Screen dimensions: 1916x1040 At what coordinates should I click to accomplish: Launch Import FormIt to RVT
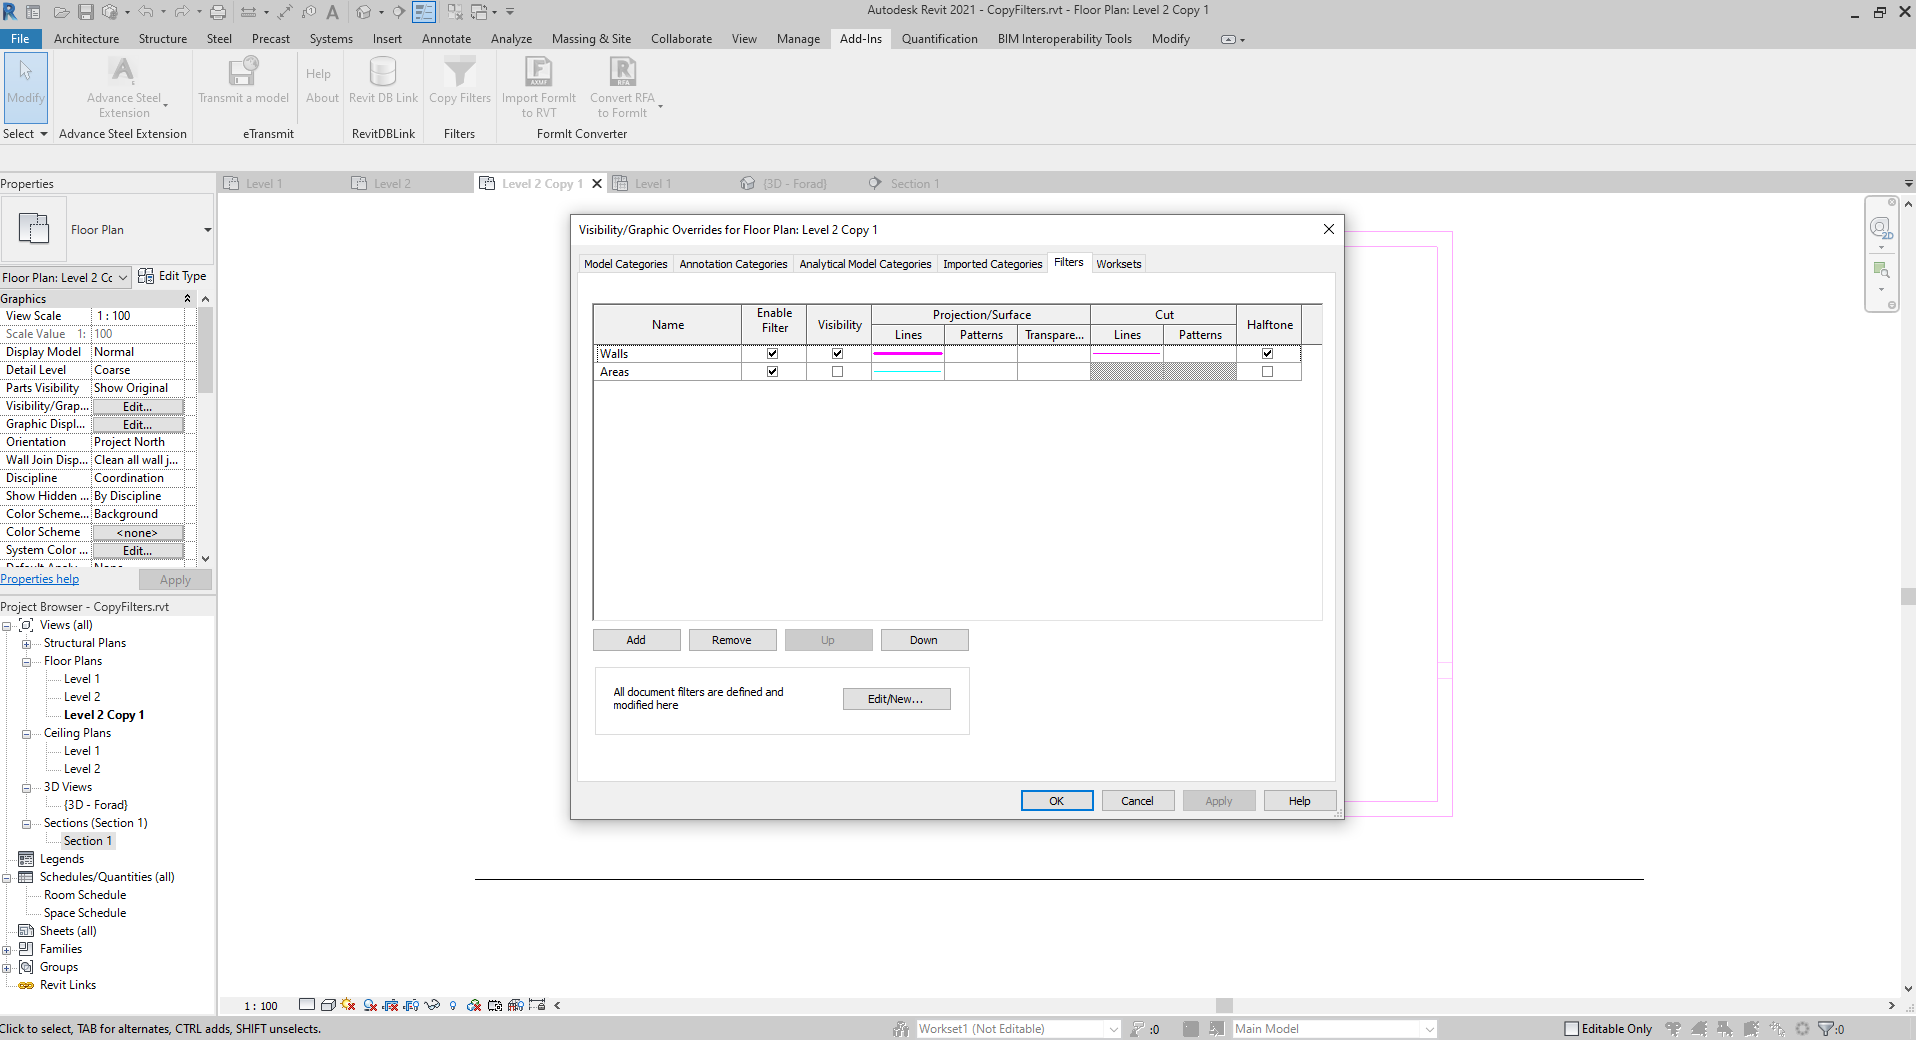click(x=538, y=72)
